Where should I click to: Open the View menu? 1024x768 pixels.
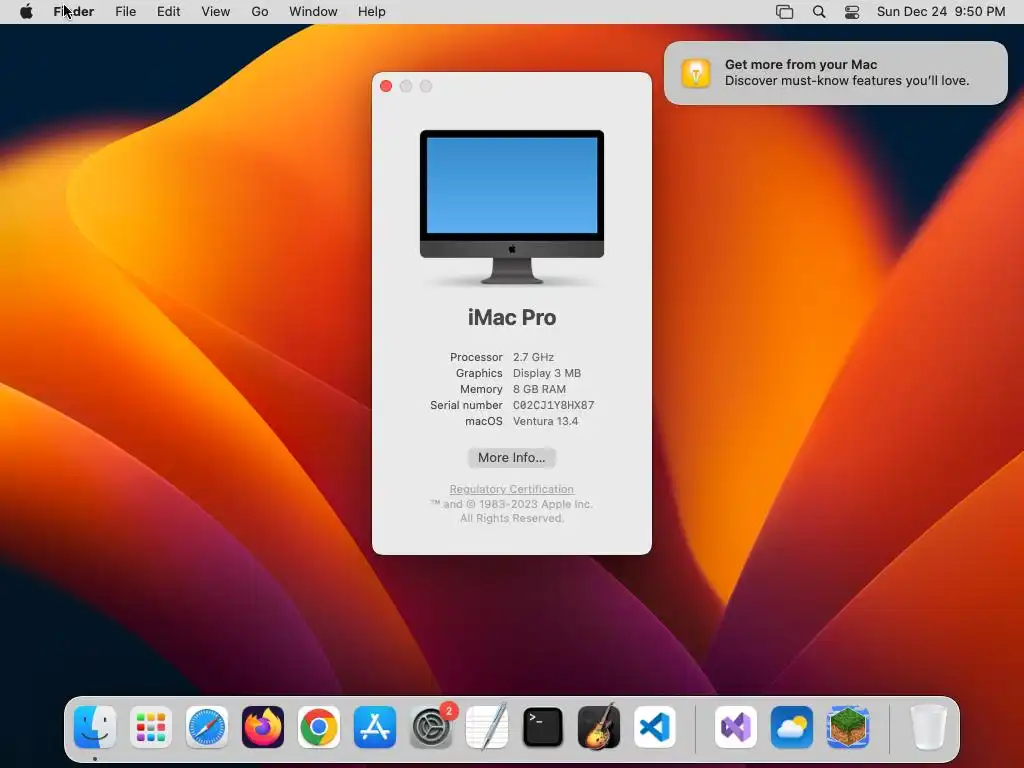(216, 12)
